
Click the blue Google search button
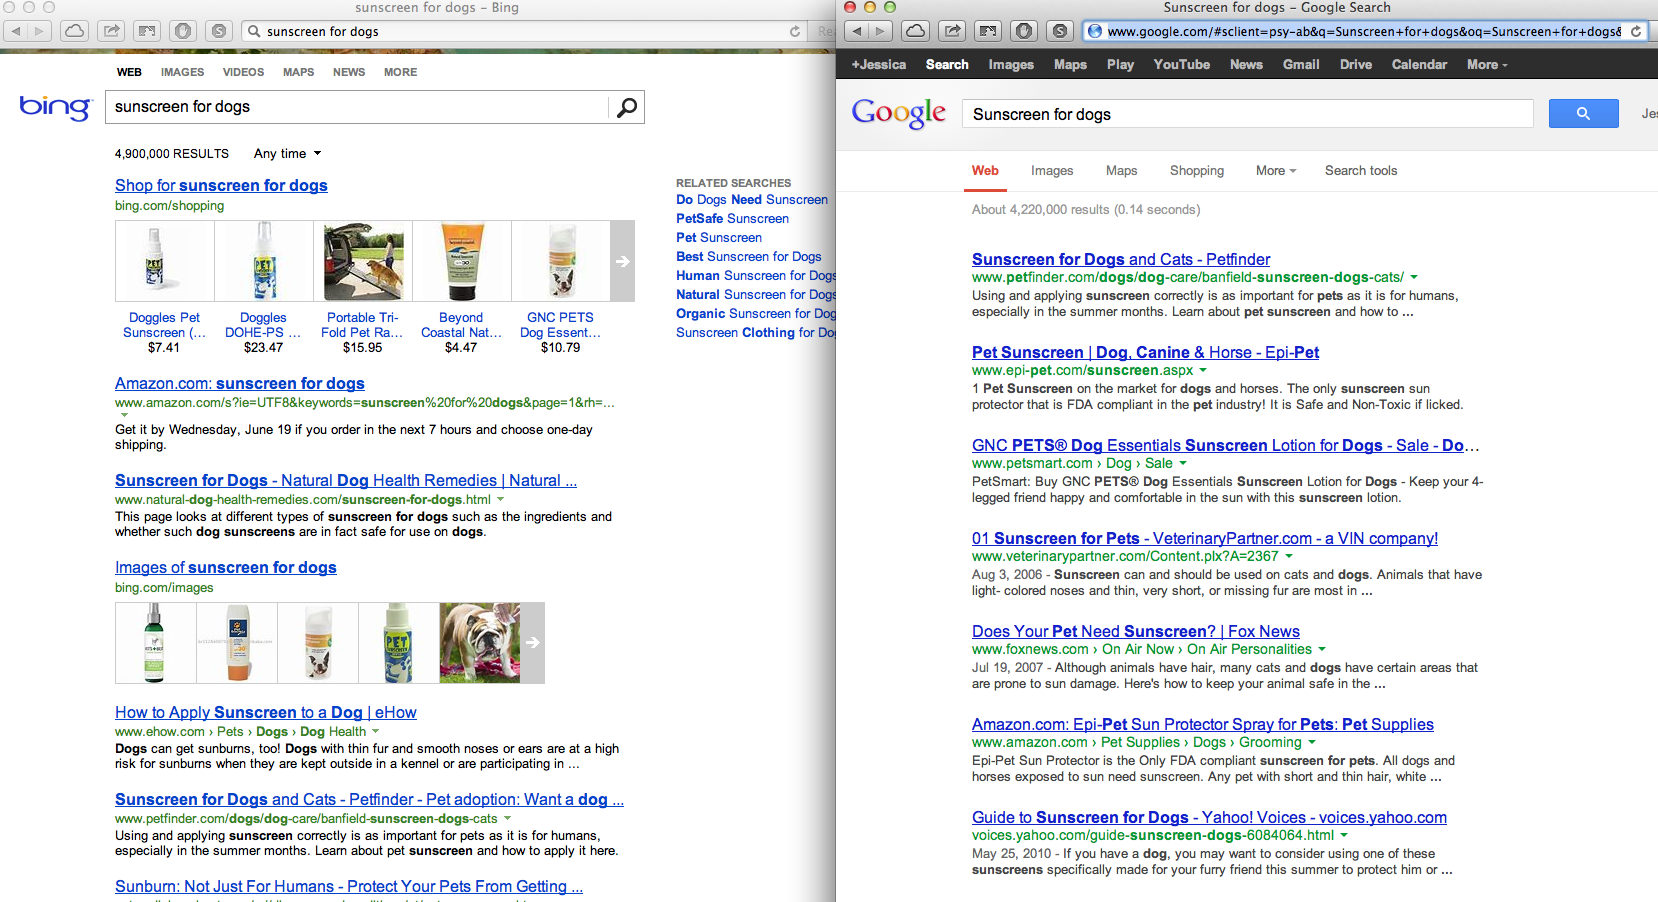point(1583,114)
